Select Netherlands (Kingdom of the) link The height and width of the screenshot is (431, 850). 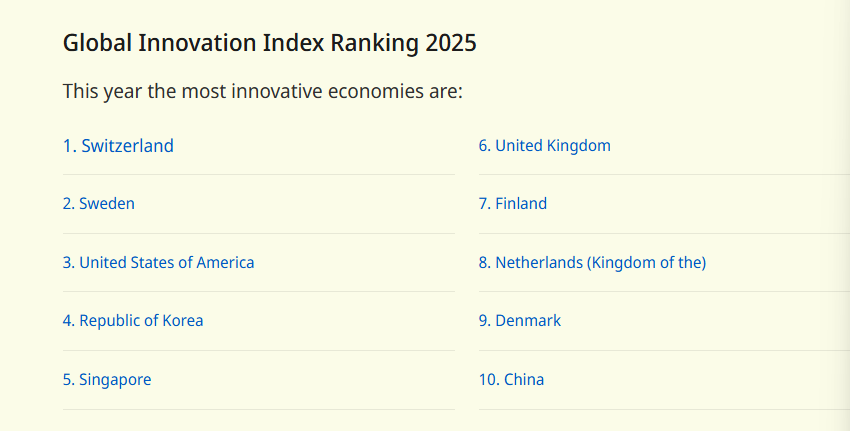click(592, 263)
